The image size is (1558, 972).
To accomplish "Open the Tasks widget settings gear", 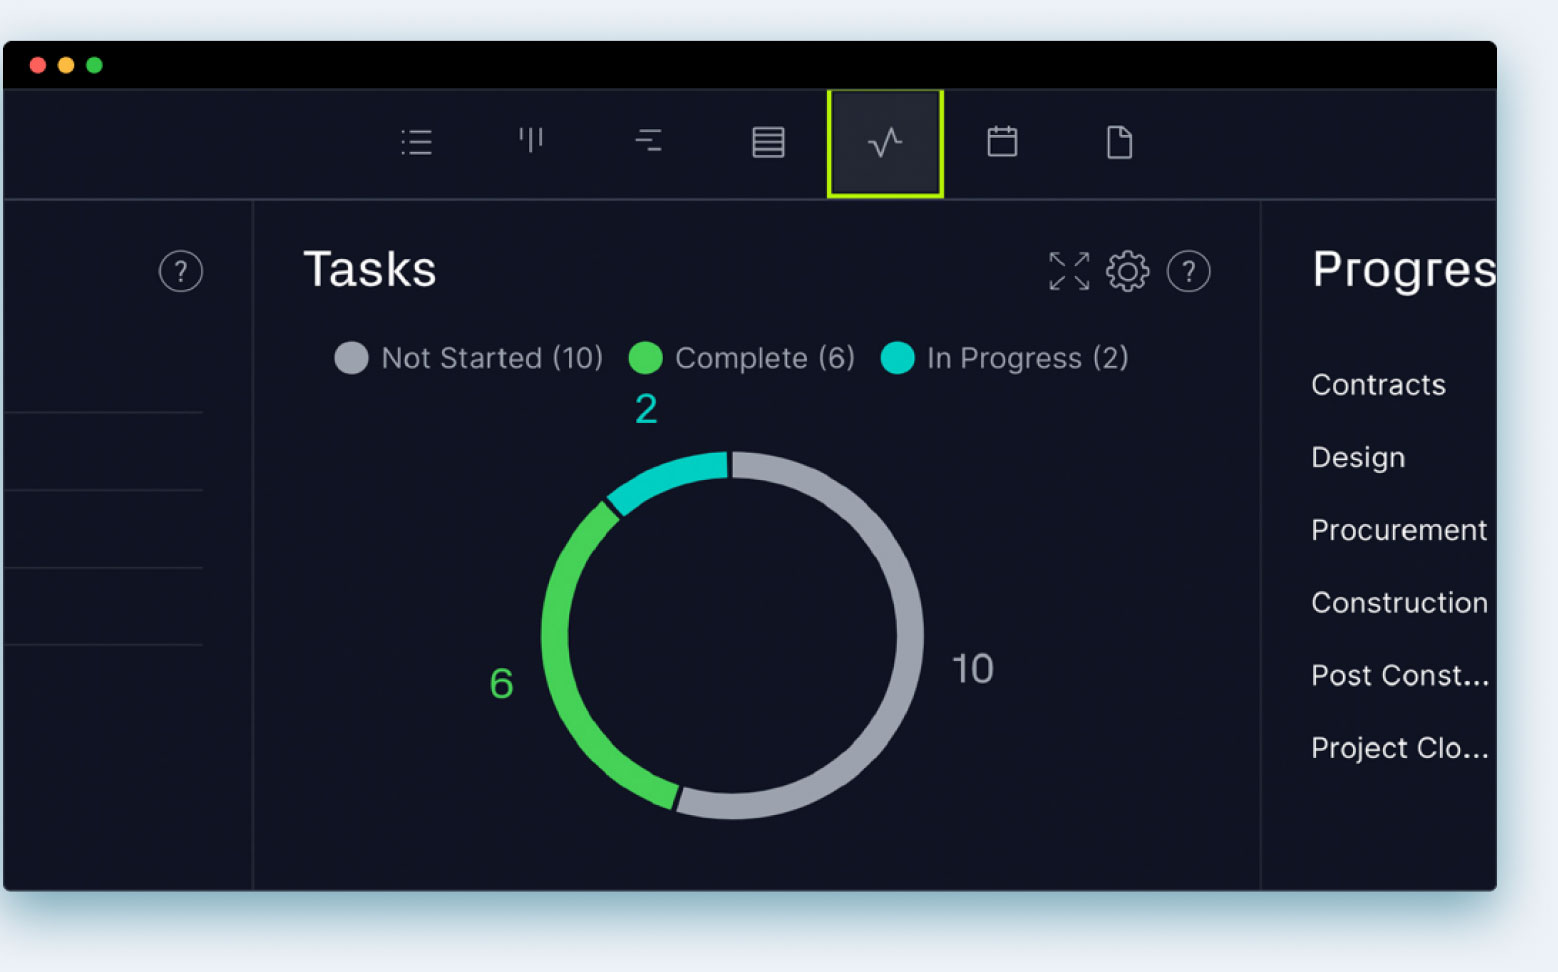I will pos(1127,270).
